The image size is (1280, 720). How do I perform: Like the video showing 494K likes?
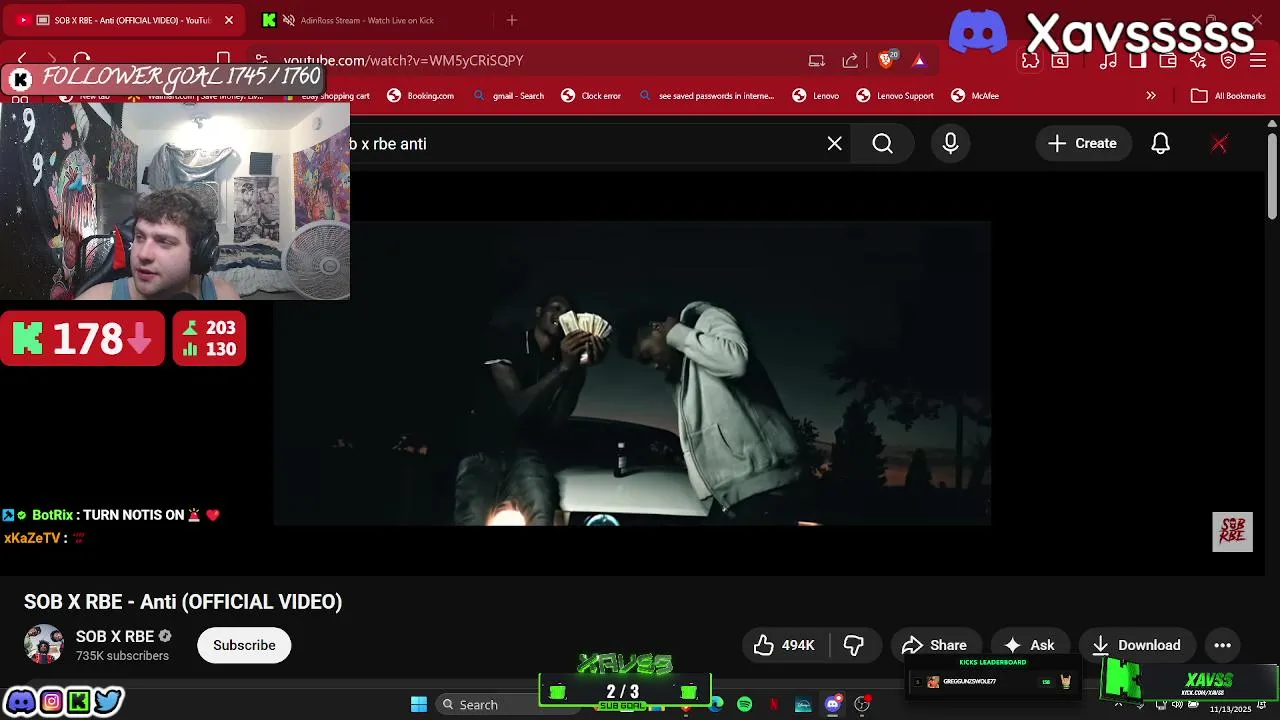click(x=786, y=645)
